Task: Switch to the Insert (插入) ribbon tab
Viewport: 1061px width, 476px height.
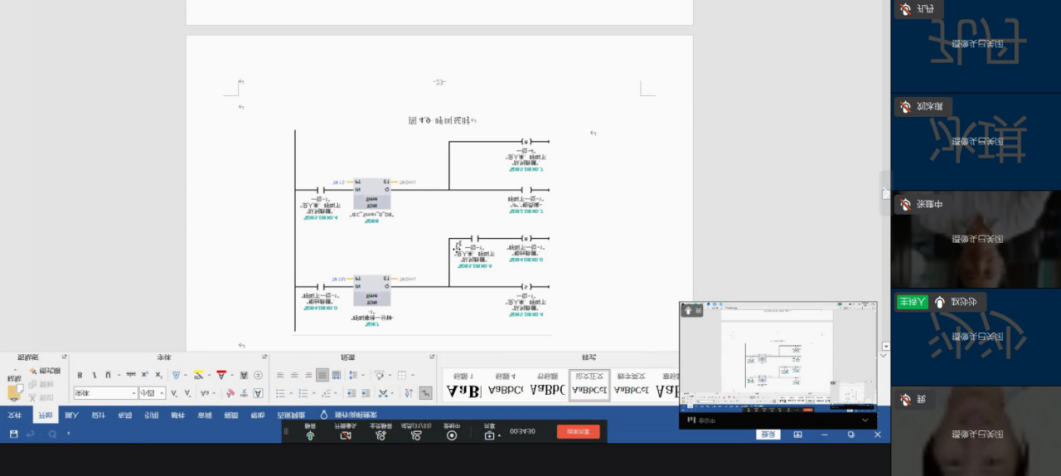Action: click(72, 414)
